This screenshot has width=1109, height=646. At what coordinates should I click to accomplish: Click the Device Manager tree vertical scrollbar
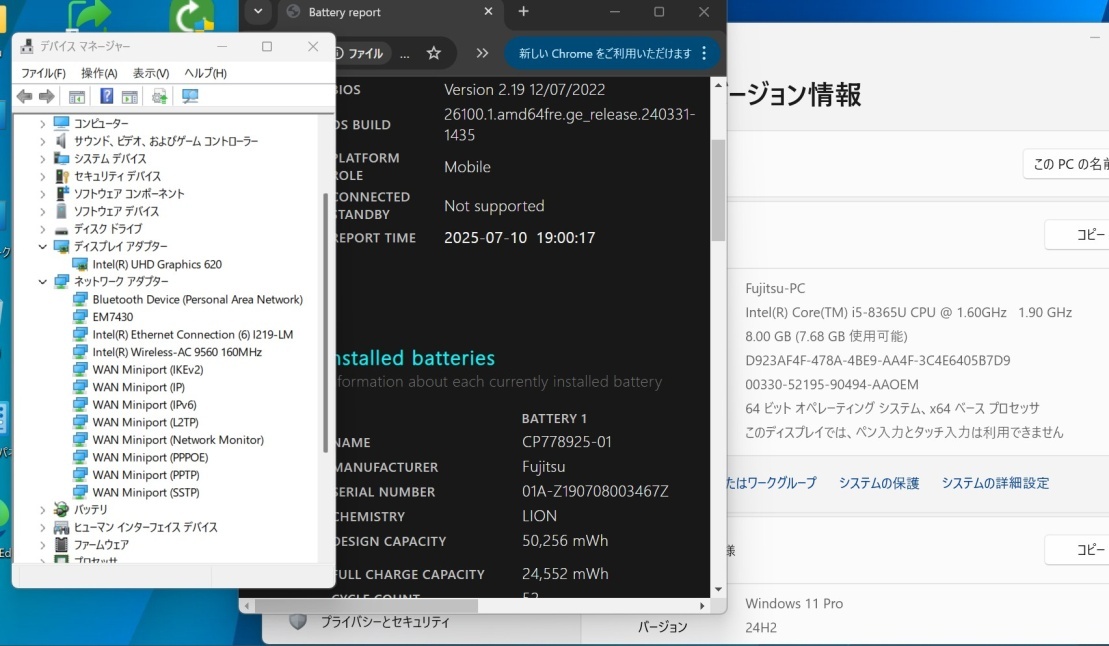(x=325, y=322)
